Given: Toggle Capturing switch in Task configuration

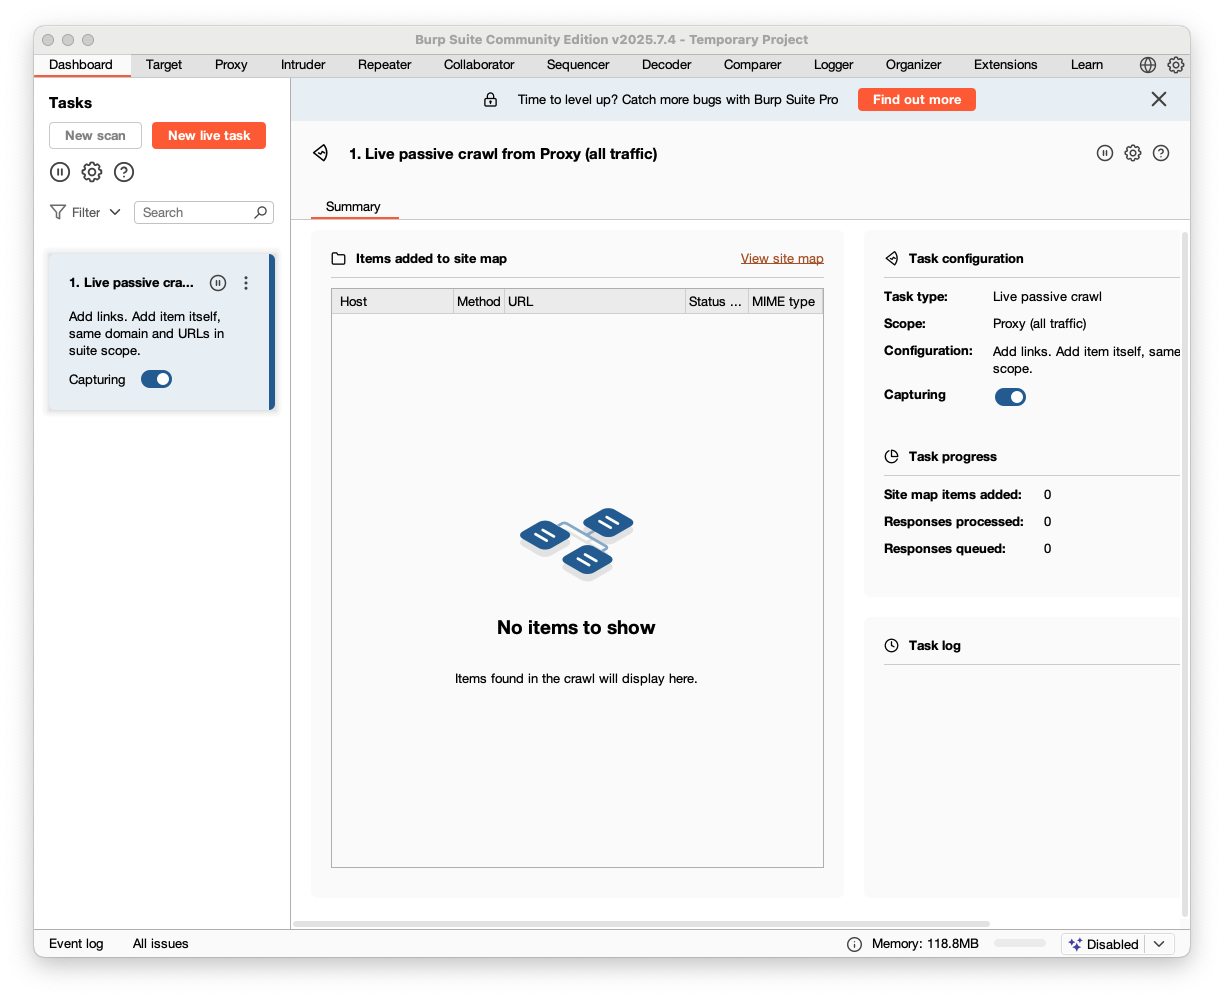Looking at the screenshot, I should point(1010,397).
